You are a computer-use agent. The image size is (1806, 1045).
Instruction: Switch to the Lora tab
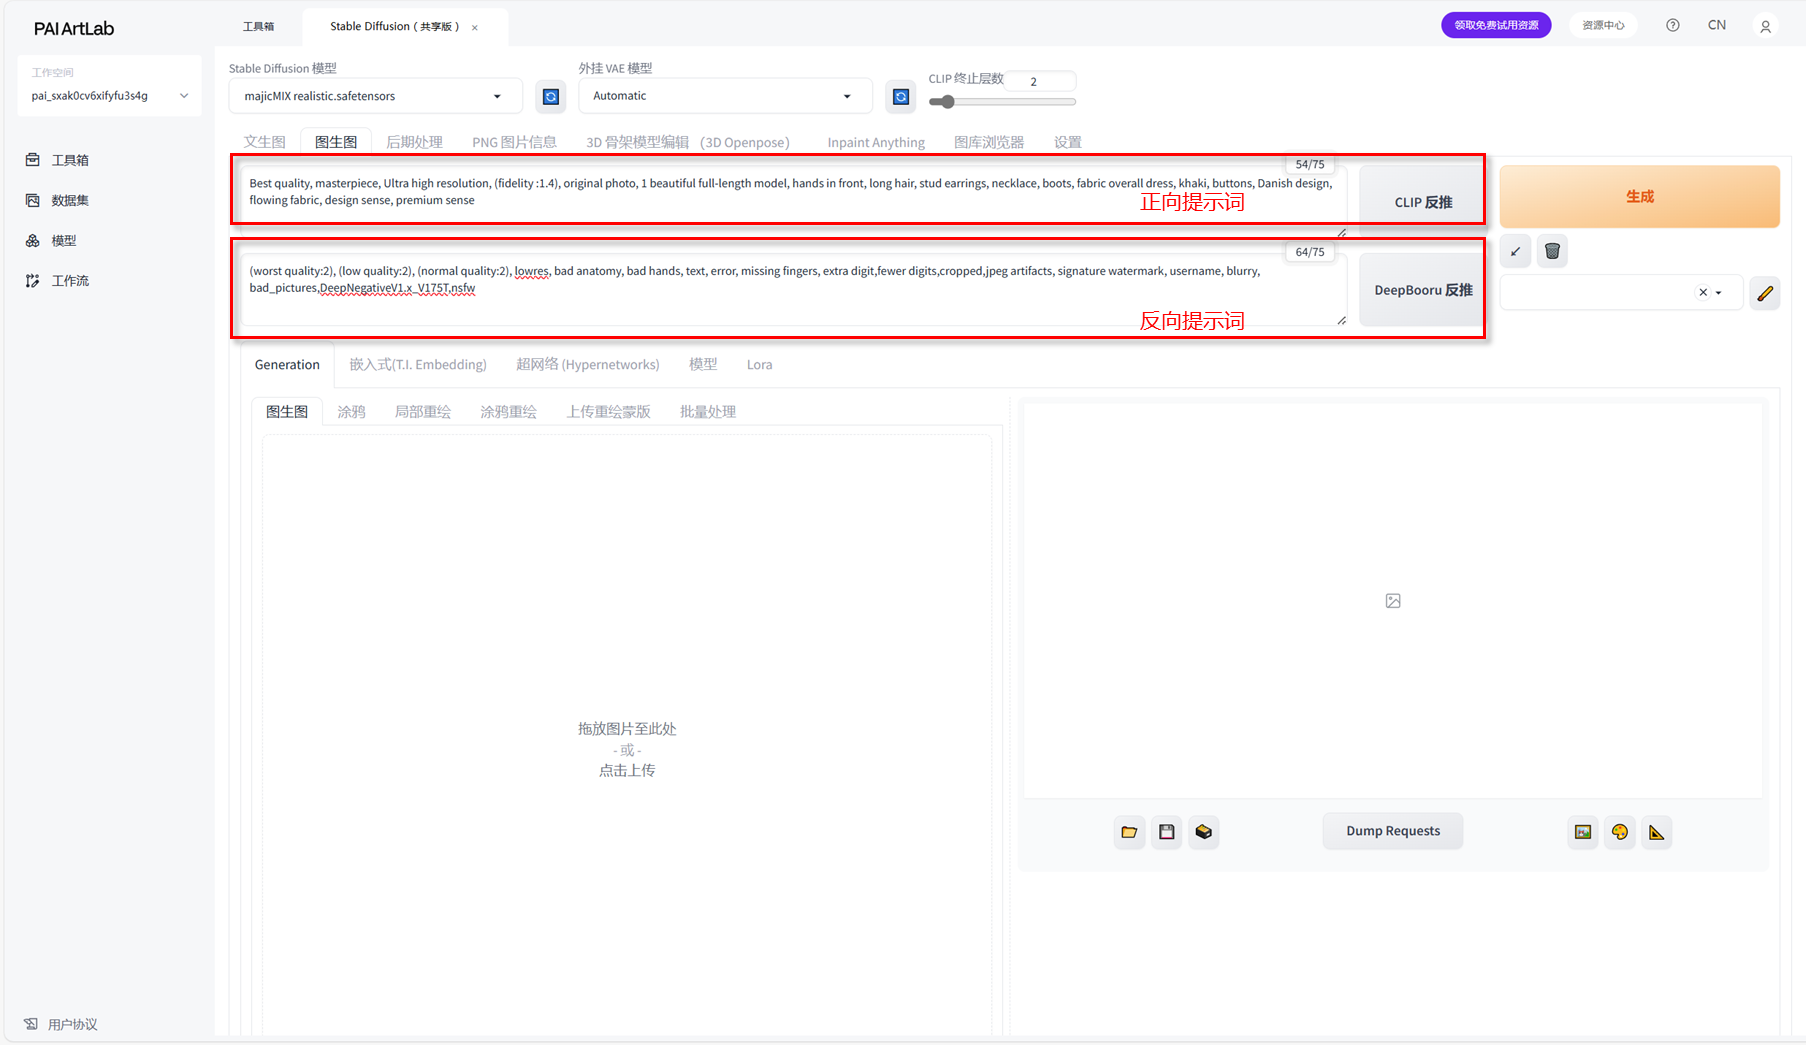(x=759, y=365)
